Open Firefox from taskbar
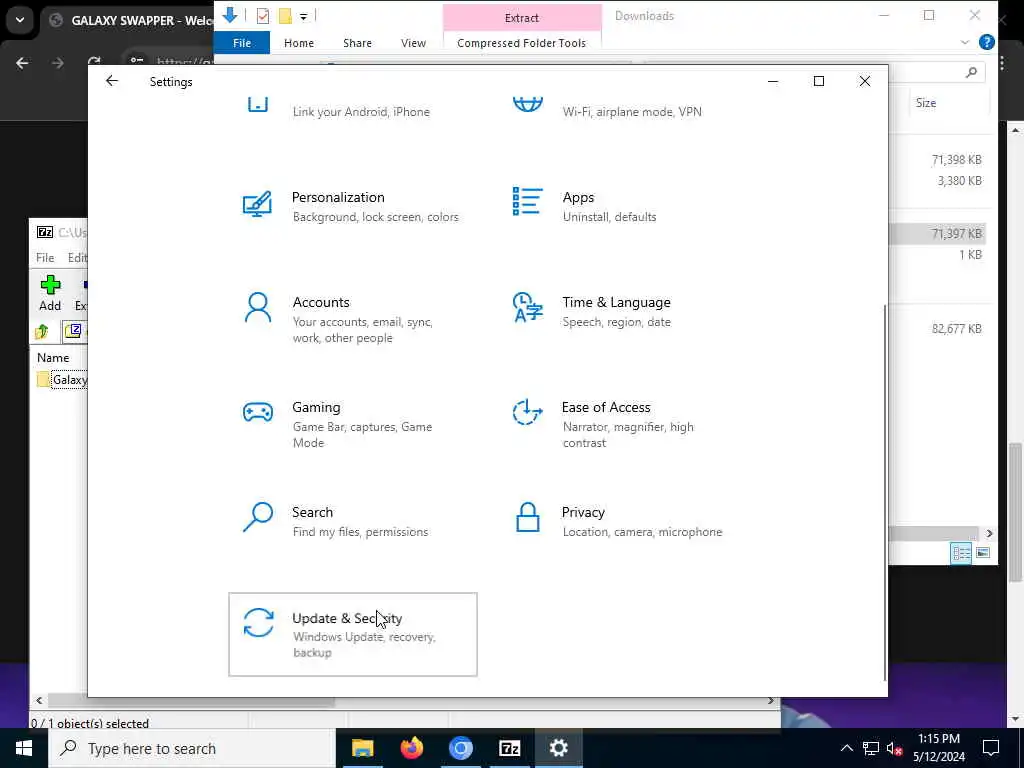 (x=411, y=748)
